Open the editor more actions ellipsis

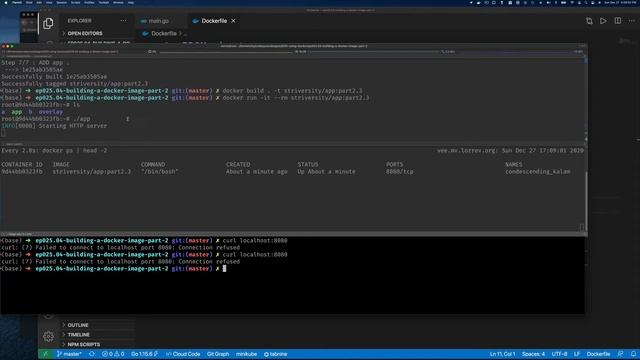tap(631, 21)
